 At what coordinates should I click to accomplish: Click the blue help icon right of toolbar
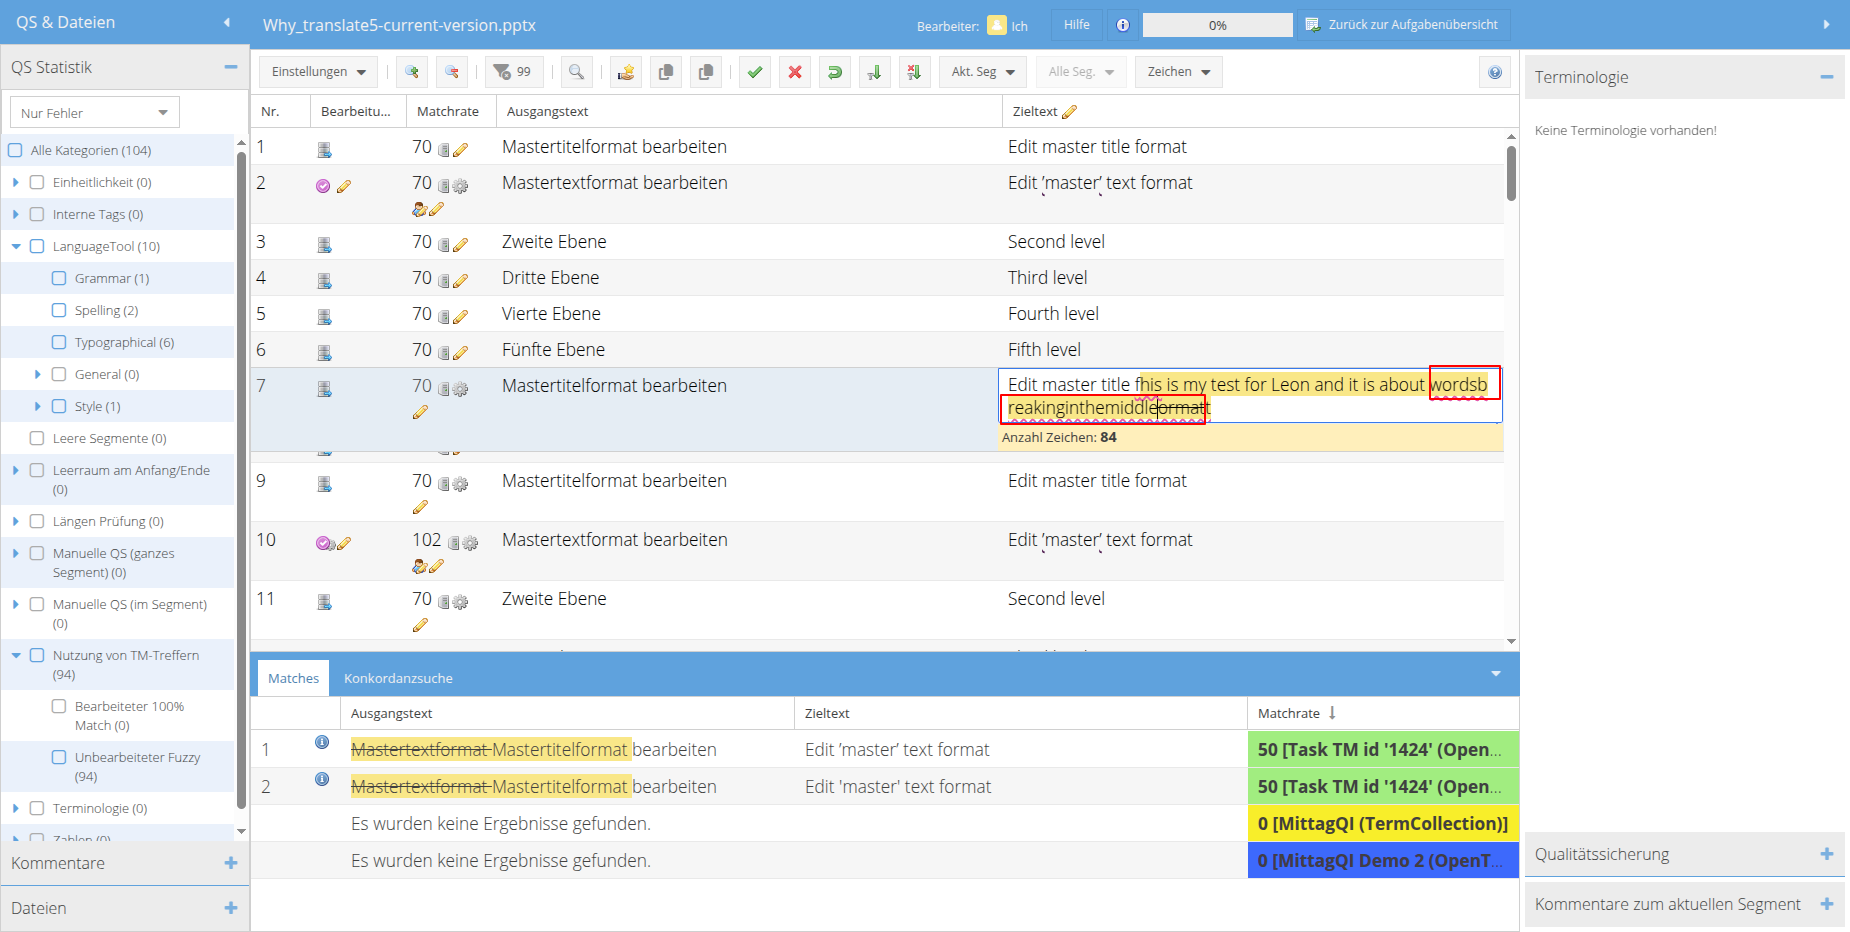(x=1494, y=72)
